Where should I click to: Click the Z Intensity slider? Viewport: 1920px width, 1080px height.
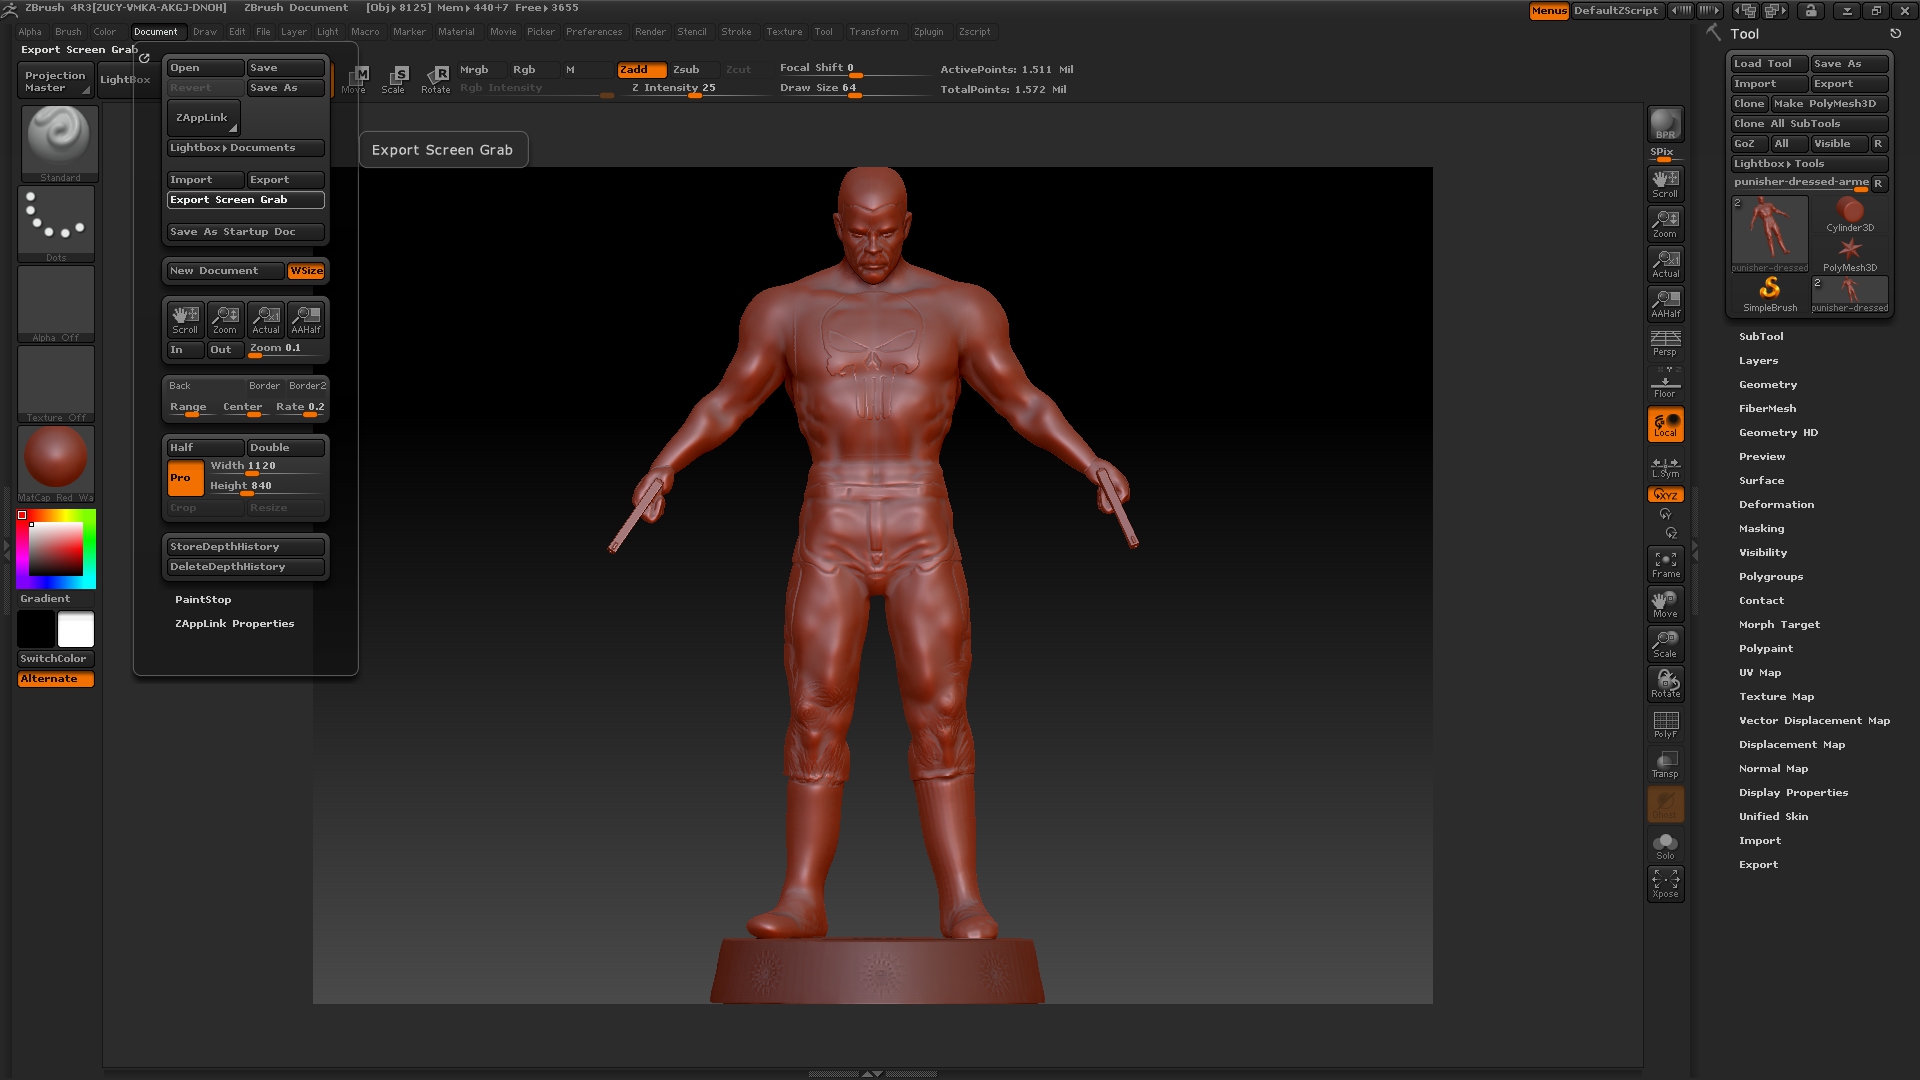(x=695, y=89)
